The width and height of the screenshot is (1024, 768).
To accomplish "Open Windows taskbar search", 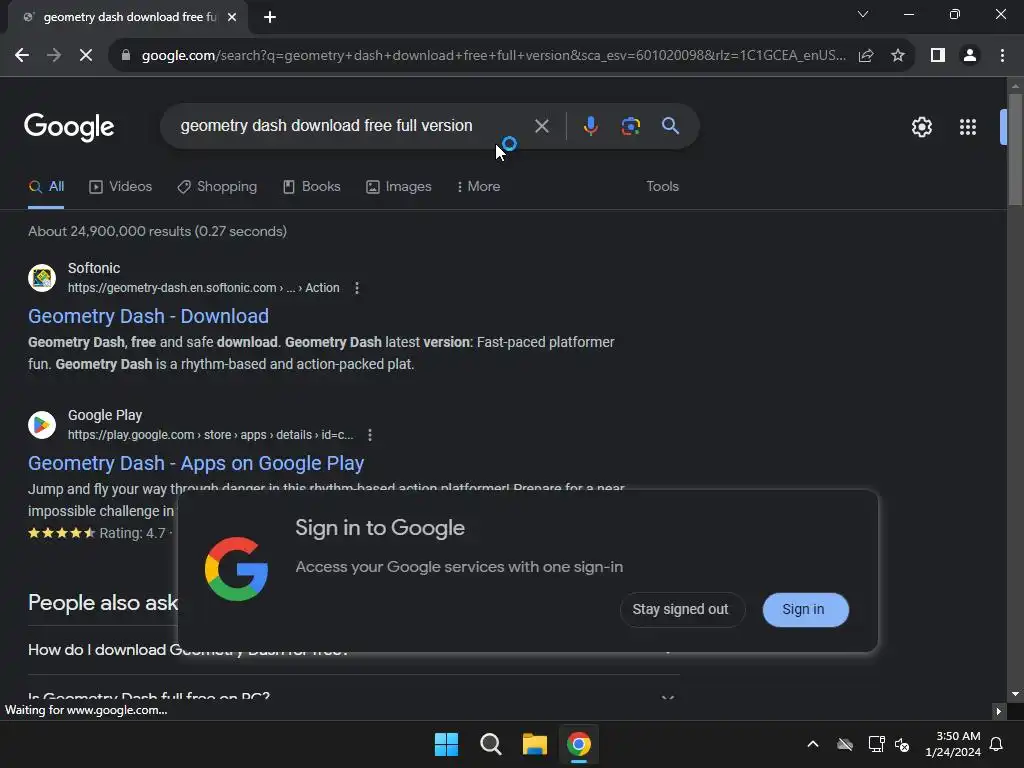I will [490, 744].
